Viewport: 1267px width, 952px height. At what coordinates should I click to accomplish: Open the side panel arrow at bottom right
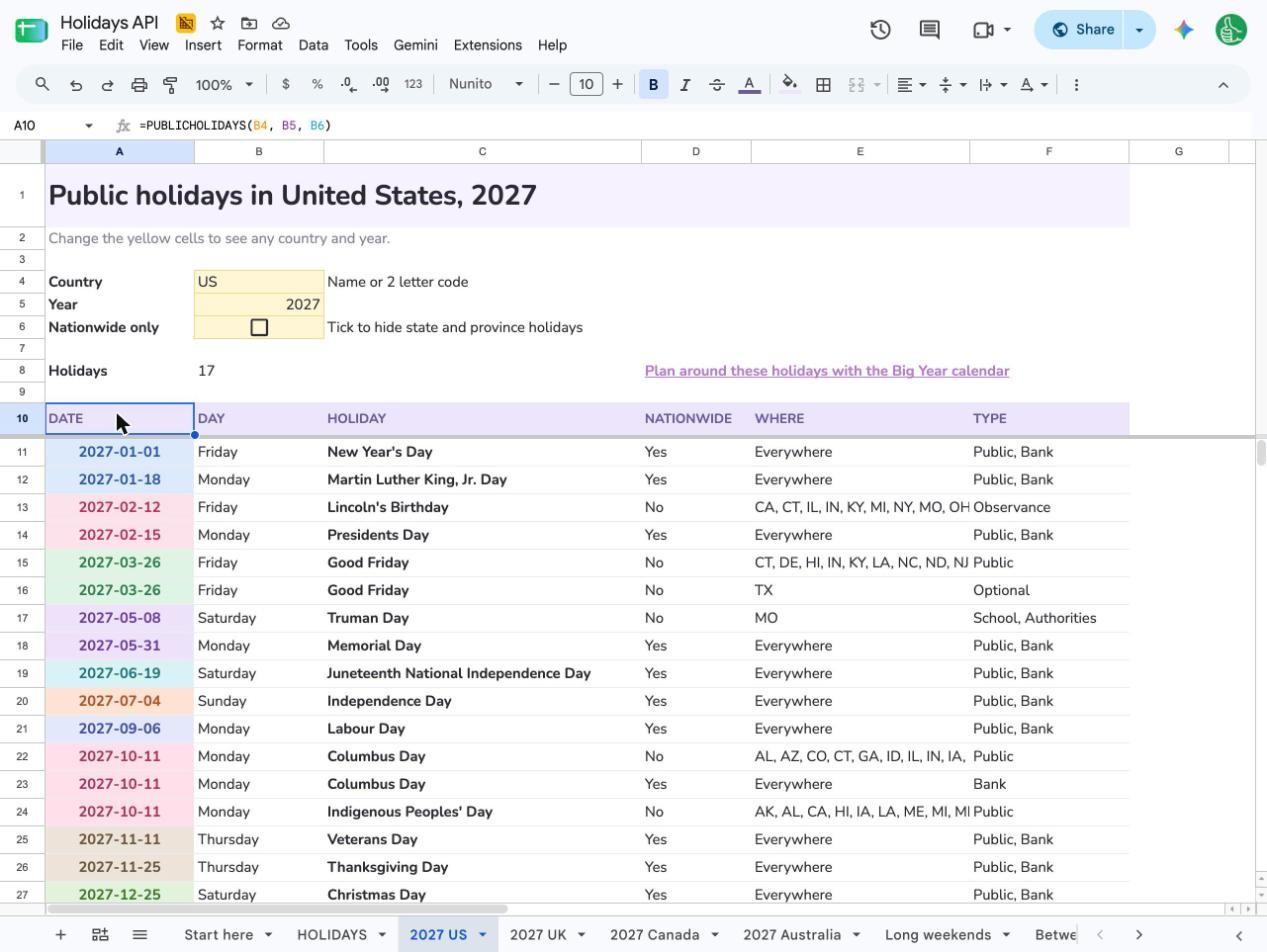[1239, 935]
